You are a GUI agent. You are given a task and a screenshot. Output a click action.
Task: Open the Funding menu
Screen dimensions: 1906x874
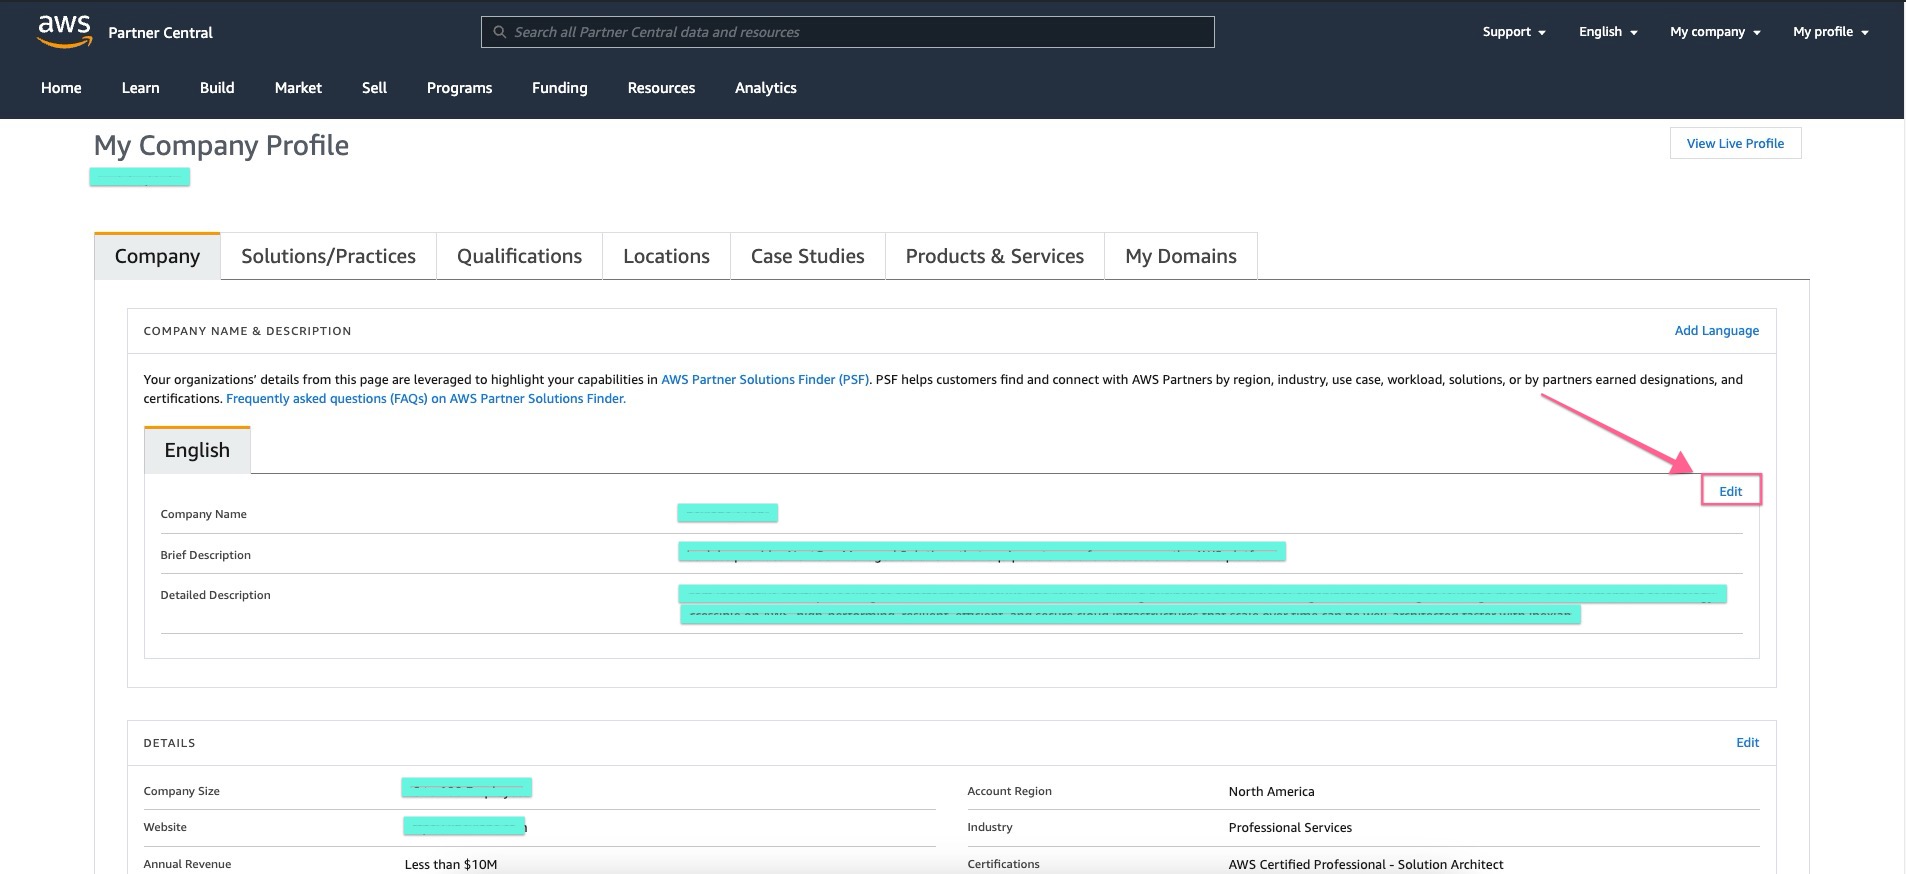click(559, 88)
